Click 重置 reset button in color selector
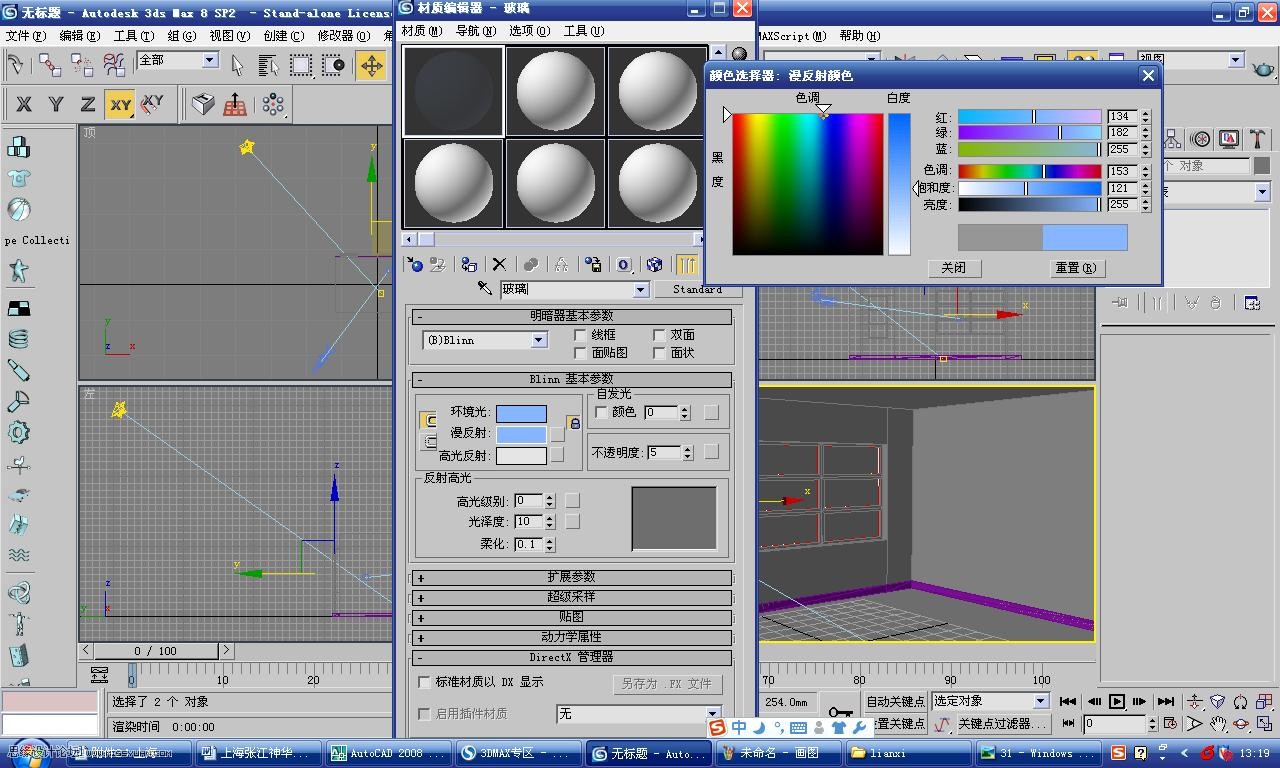Screen dimensions: 1280x768 tap(1075, 268)
